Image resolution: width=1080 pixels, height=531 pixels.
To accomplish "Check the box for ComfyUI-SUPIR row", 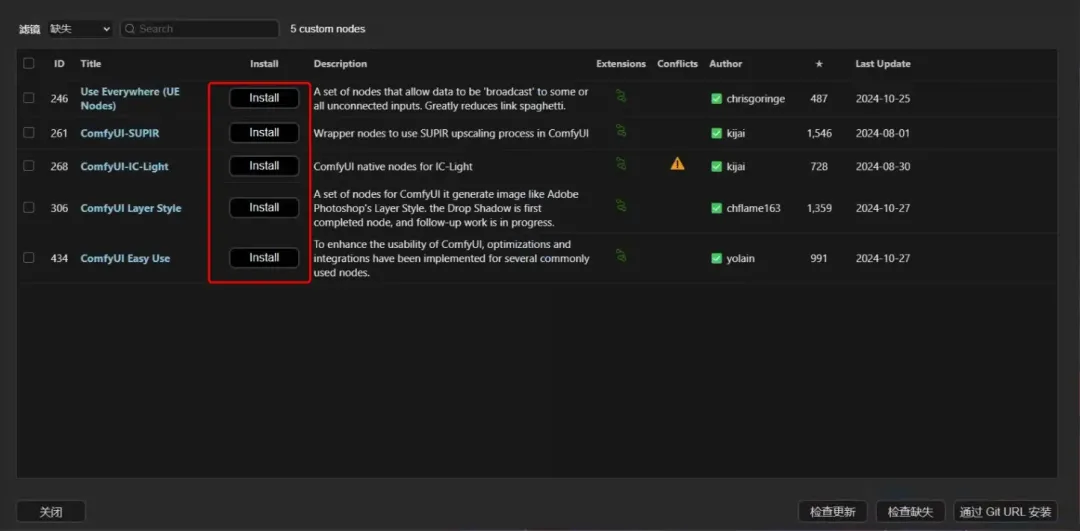I will tap(28, 132).
